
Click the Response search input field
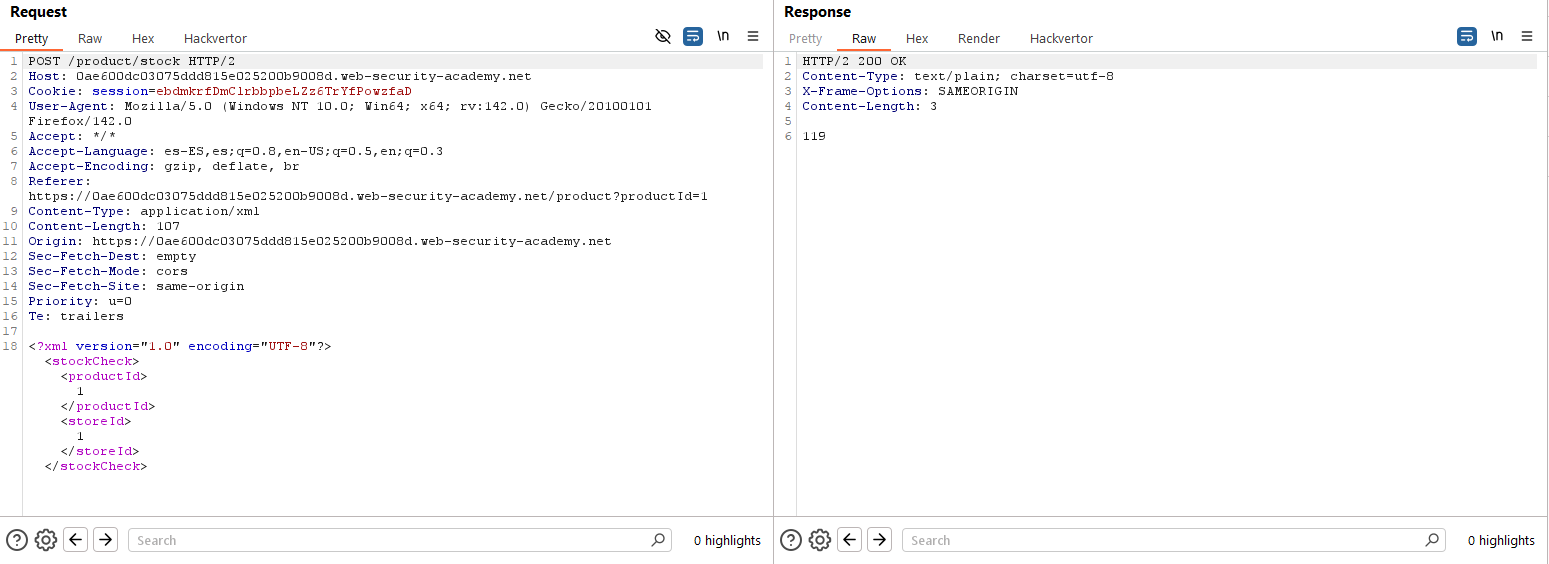point(1164,540)
